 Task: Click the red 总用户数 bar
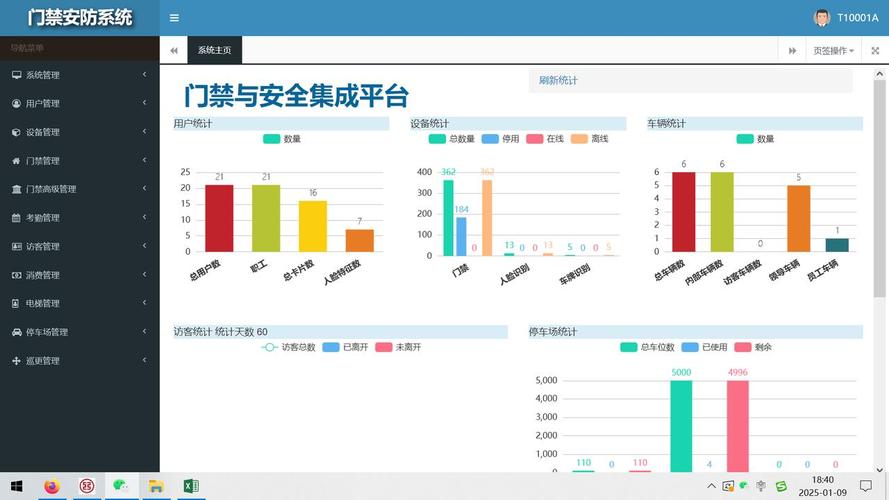(219, 218)
